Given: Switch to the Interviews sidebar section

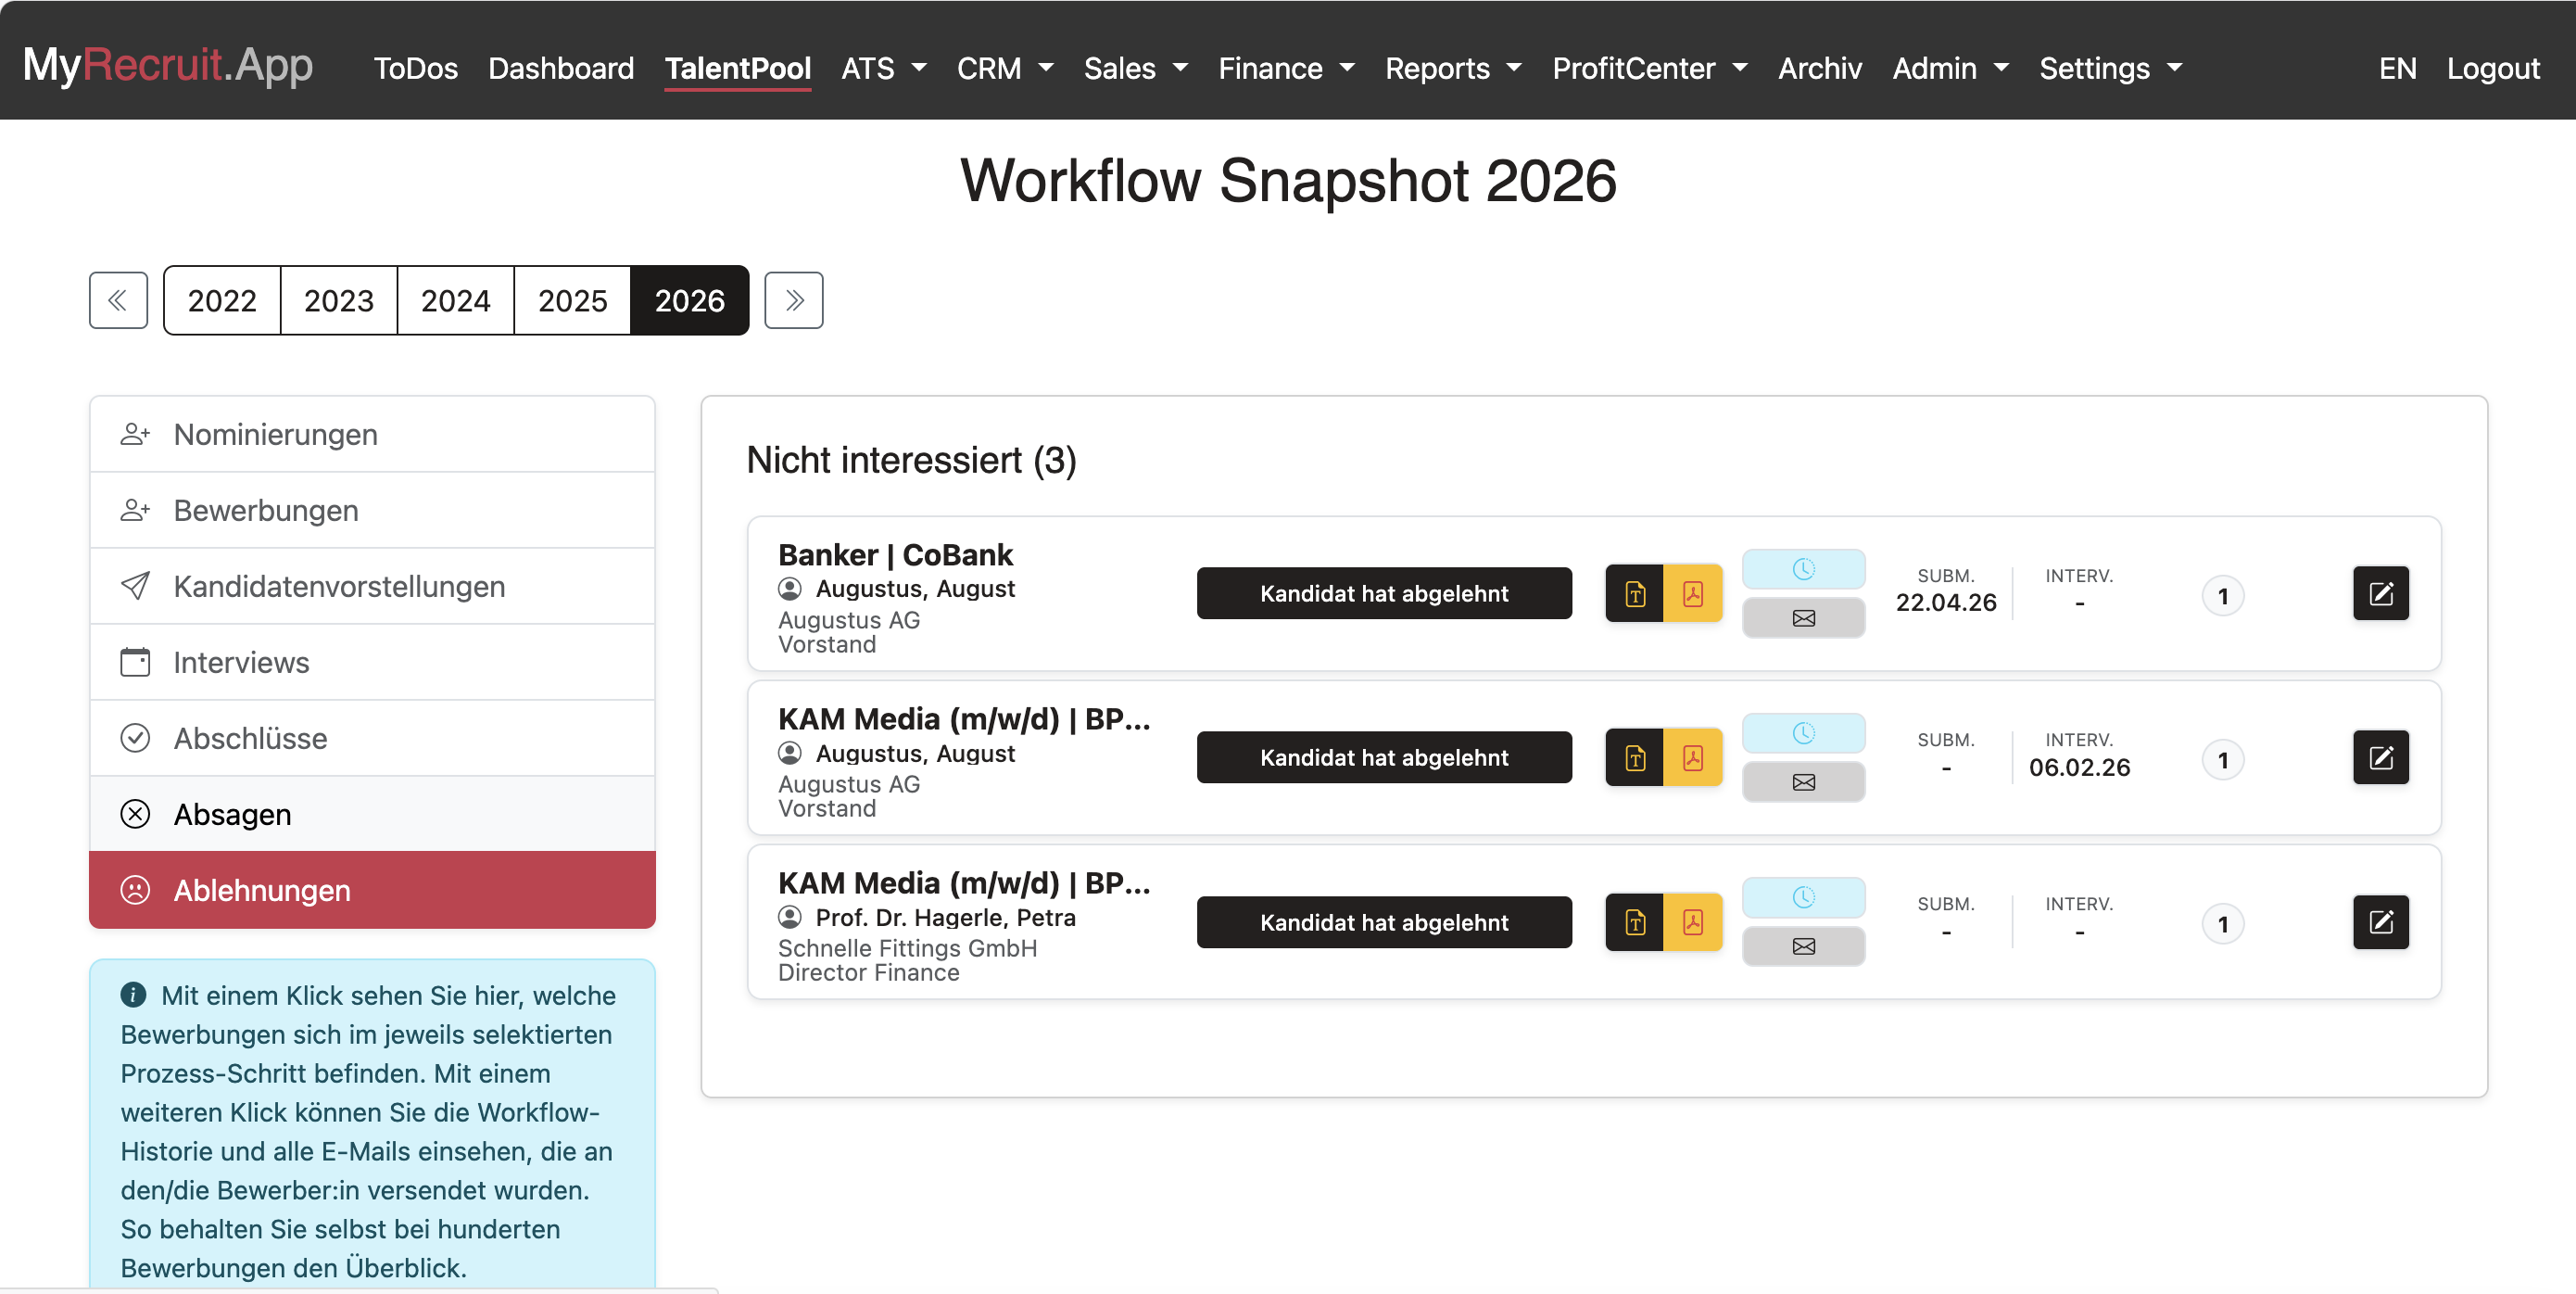Looking at the screenshot, I should pyautogui.click(x=372, y=662).
